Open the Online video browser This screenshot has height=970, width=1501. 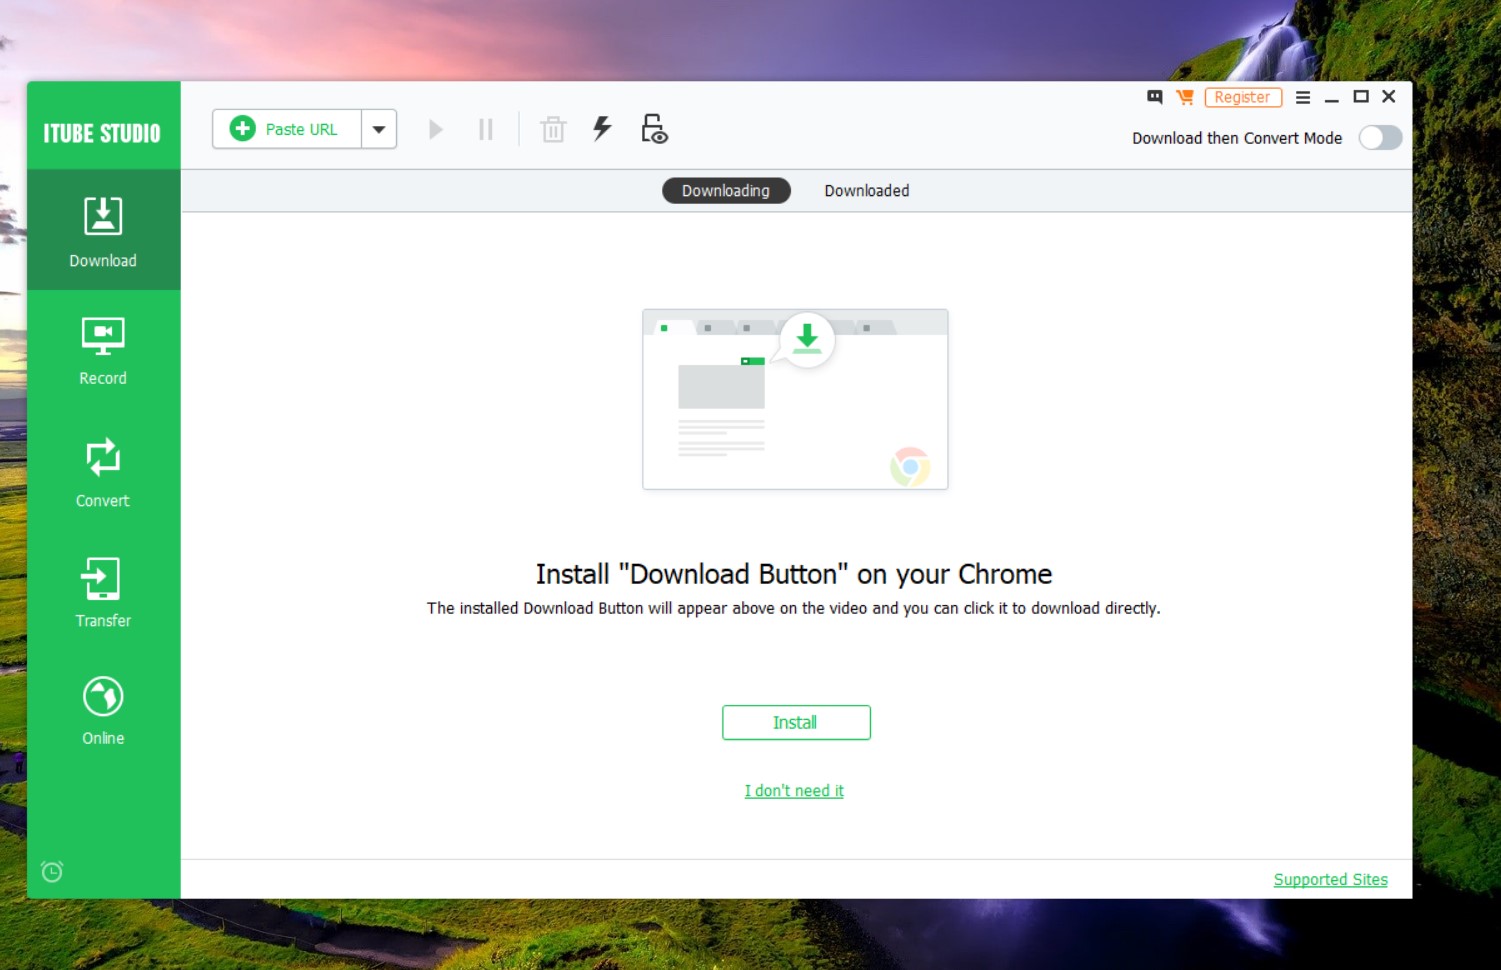103,710
